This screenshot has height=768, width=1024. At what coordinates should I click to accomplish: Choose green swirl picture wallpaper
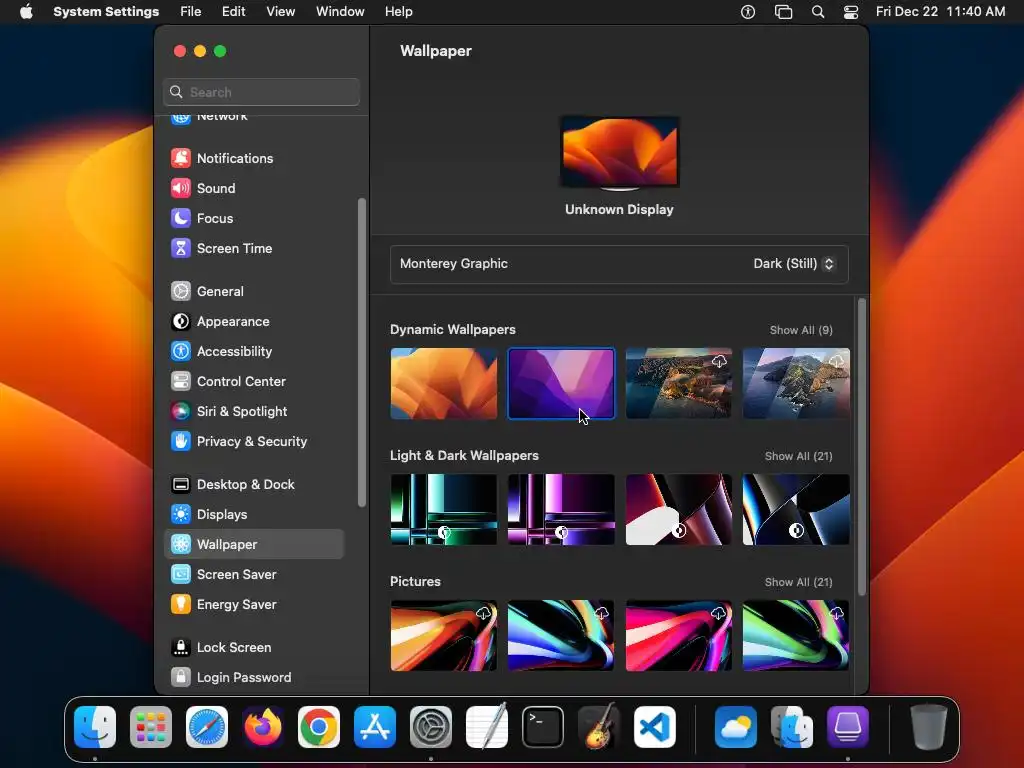pos(796,635)
